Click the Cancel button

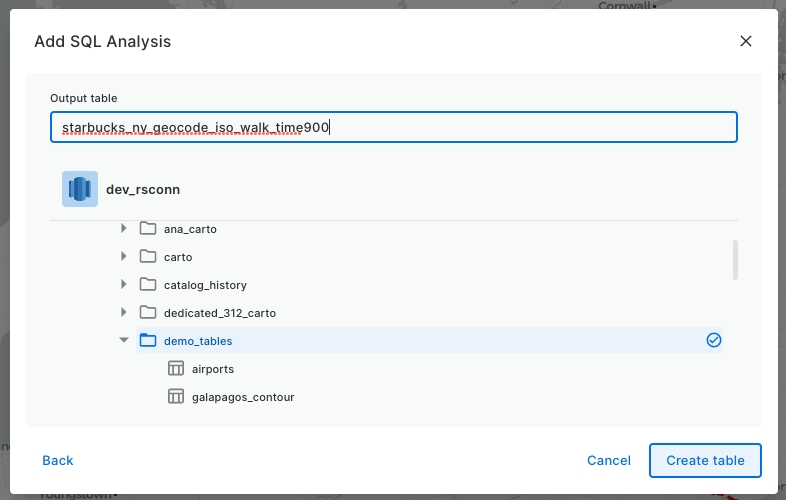609,460
